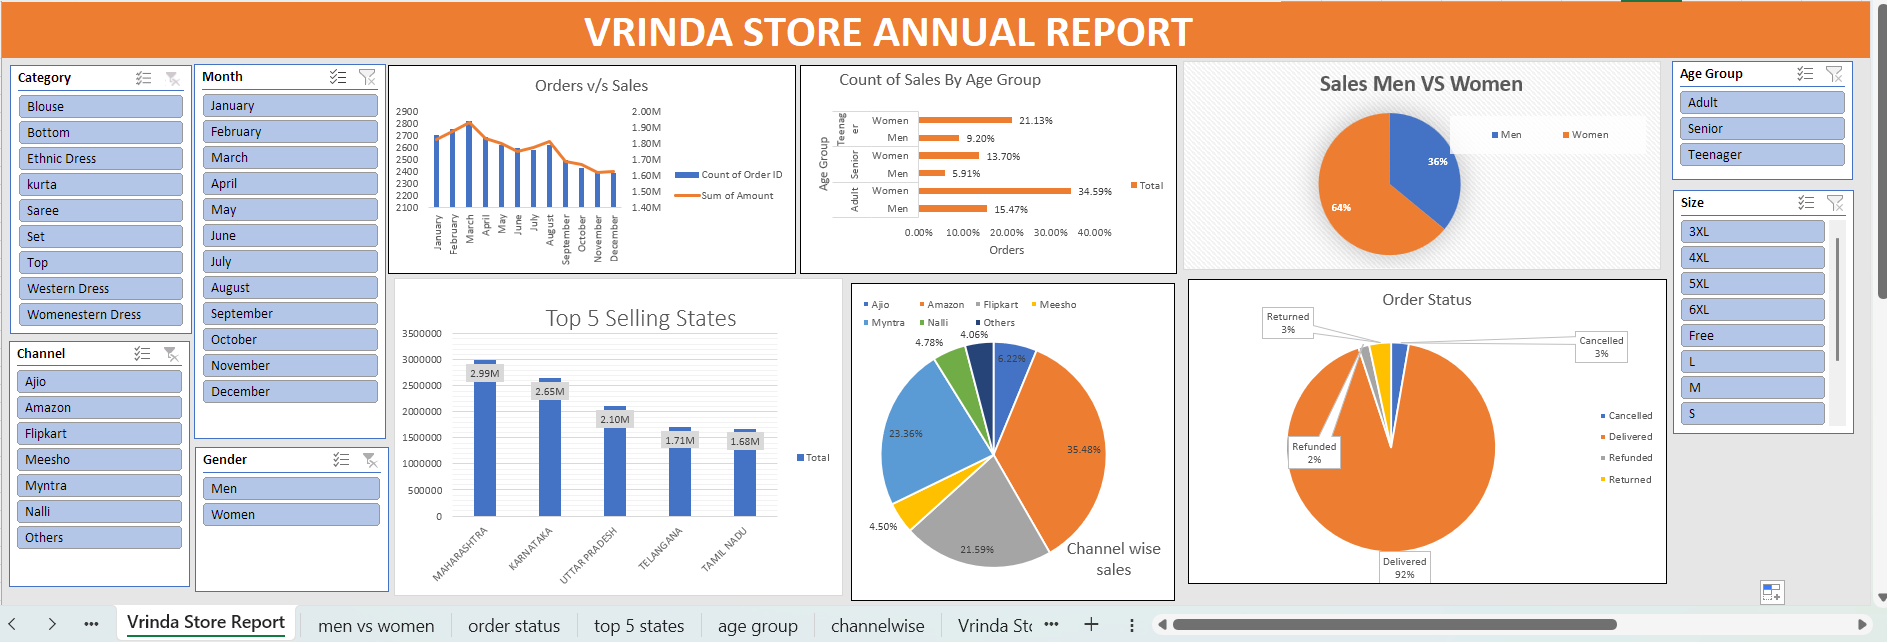Toggle multi-select on Size slicer
This screenshot has height=642, width=1887.
click(x=1806, y=203)
